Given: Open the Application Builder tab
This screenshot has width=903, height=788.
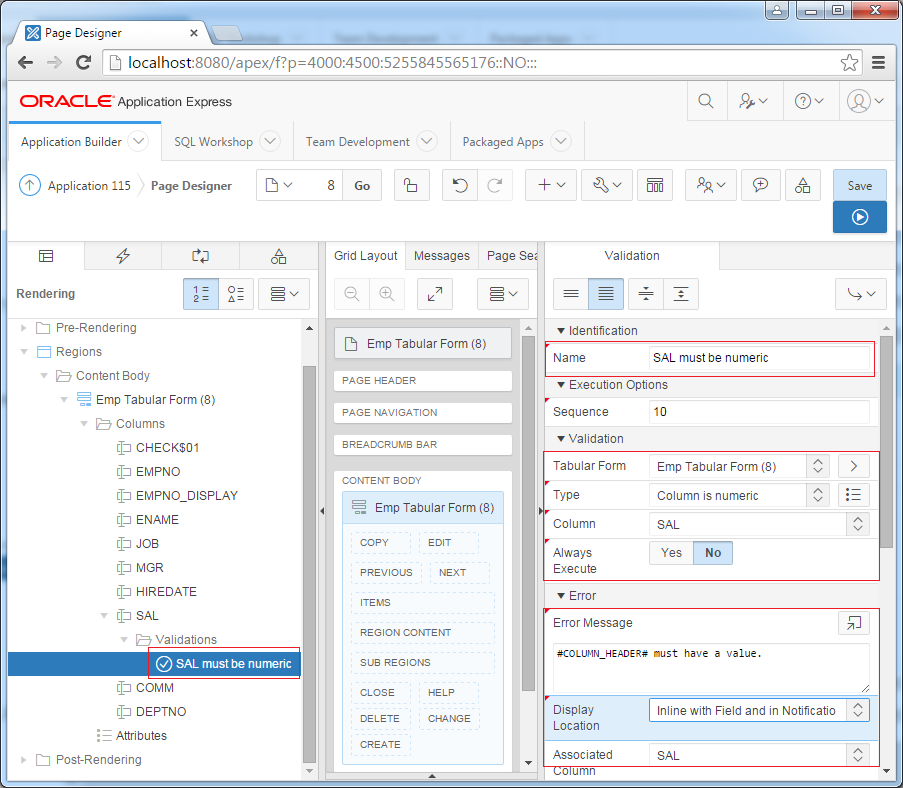Looking at the screenshot, I should (x=71, y=142).
